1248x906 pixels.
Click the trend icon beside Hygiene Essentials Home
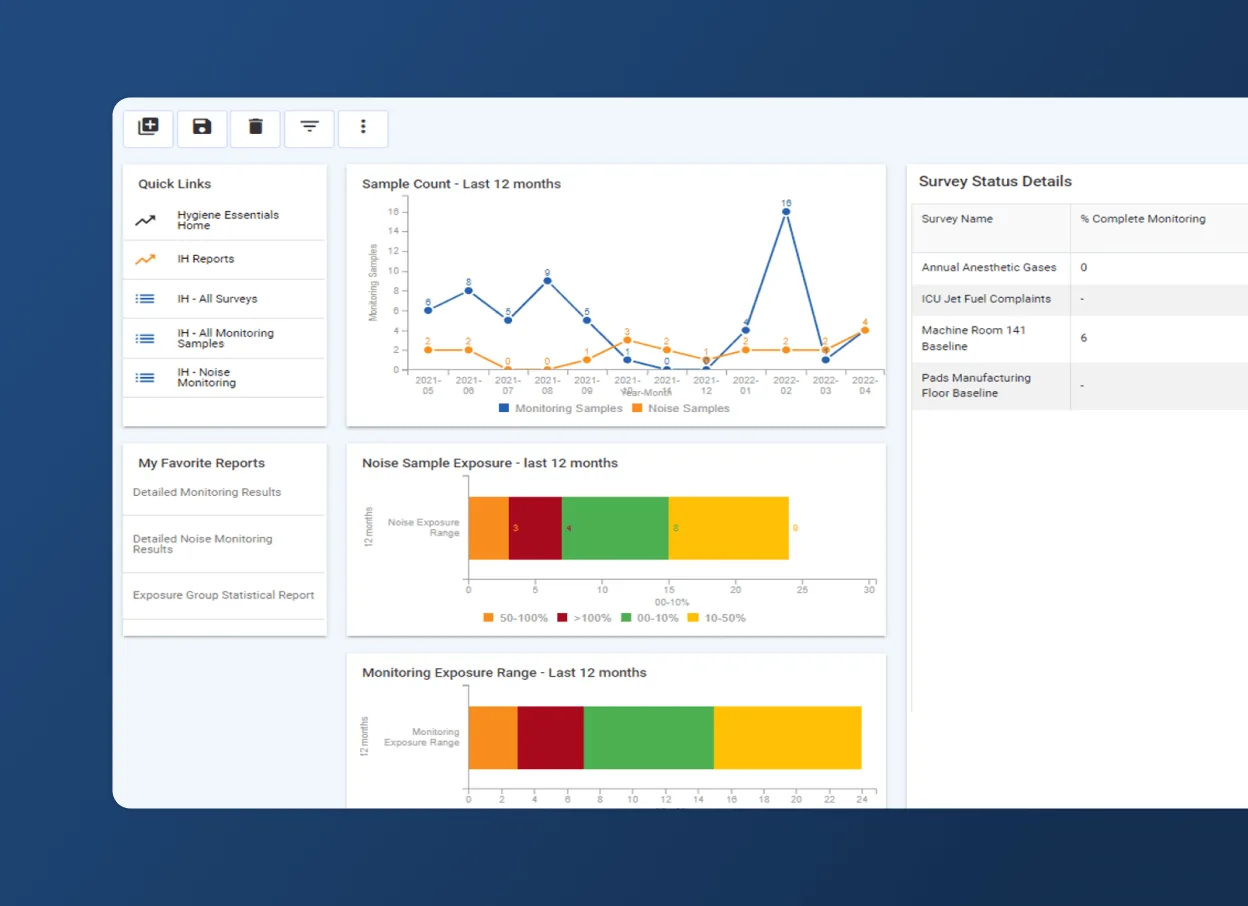coord(147,219)
